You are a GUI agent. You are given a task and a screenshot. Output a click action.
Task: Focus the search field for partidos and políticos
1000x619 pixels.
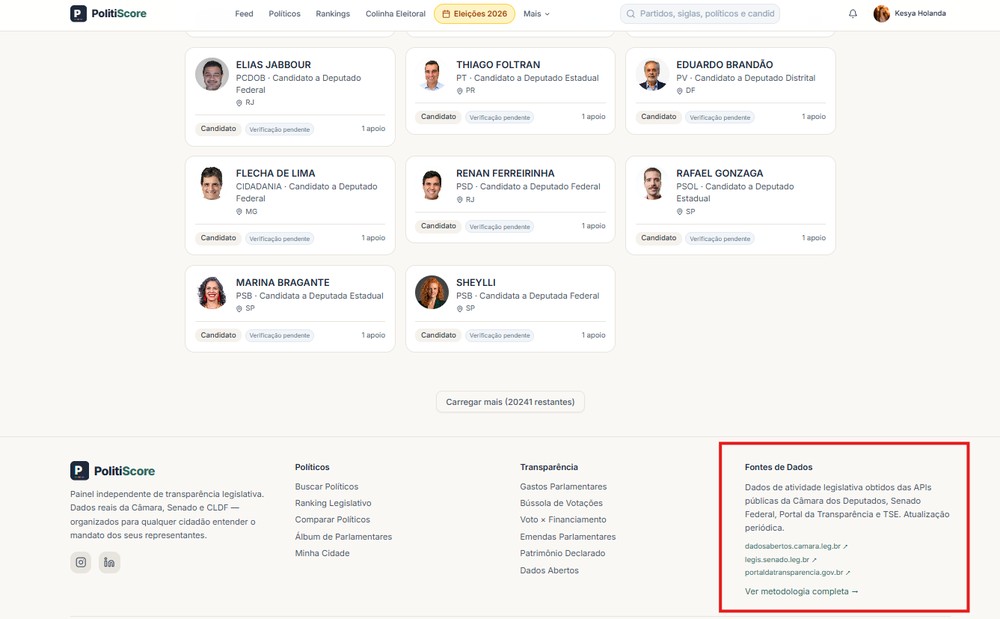[700, 13]
